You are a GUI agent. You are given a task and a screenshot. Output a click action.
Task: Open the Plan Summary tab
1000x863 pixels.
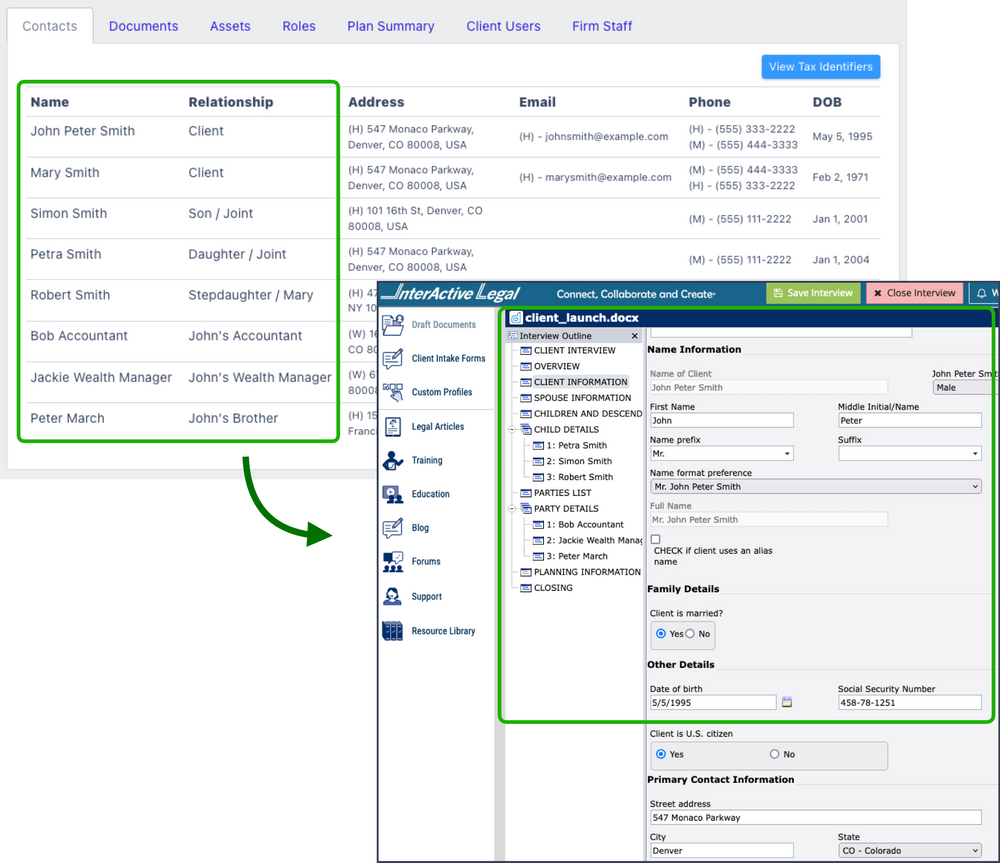[x=390, y=26]
